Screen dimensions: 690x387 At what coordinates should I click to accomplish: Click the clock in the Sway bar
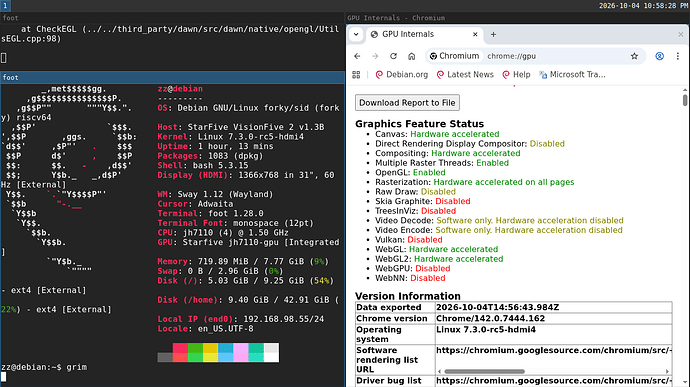tap(643, 6)
